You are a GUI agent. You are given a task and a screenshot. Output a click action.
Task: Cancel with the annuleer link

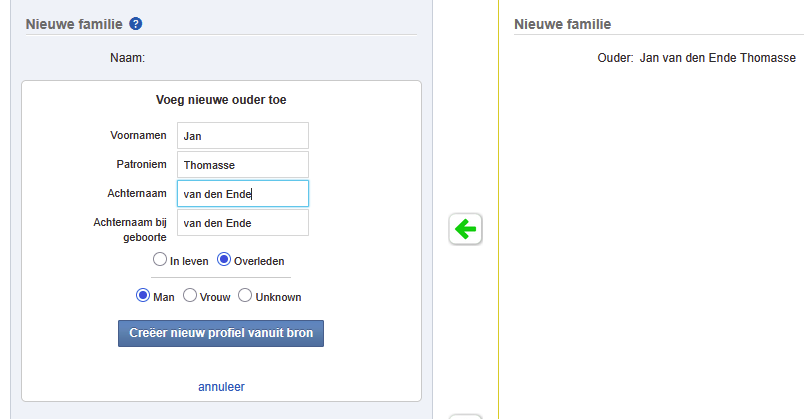[x=221, y=386]
